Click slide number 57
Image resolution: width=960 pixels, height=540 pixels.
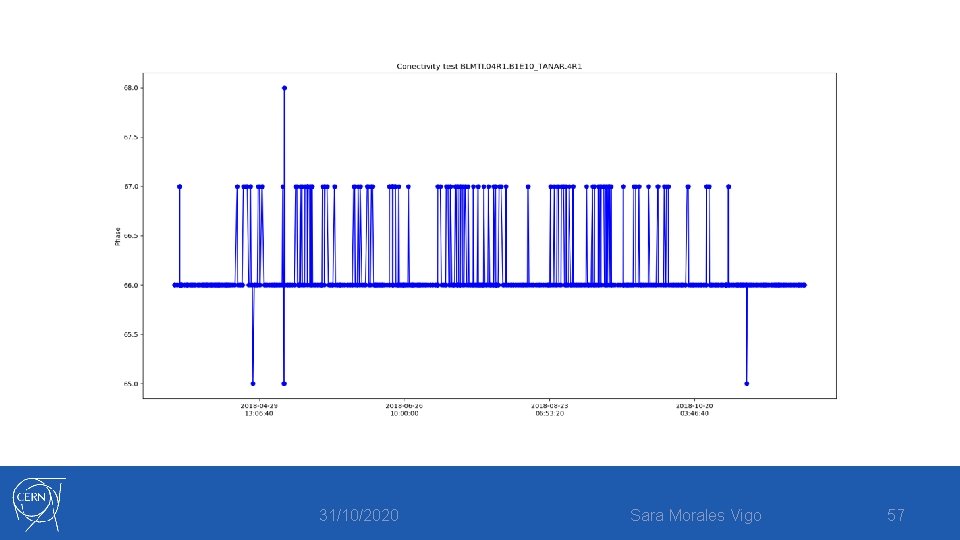click(896, 516)
